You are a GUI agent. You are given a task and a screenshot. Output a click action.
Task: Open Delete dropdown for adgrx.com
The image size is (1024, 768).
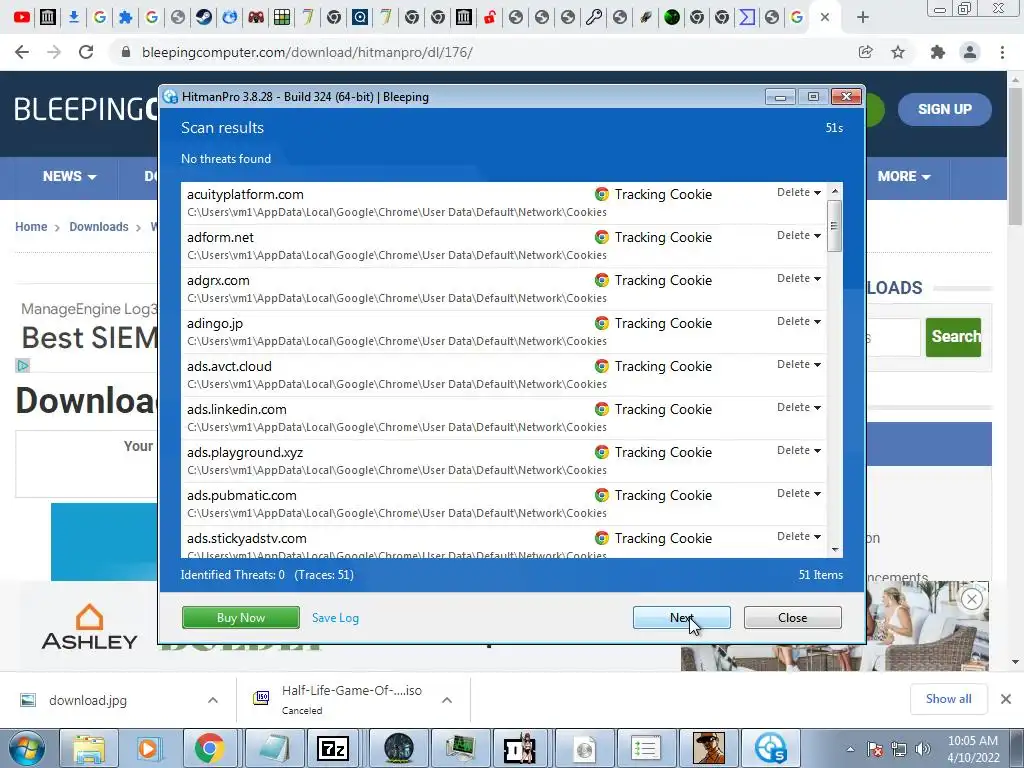799,279
